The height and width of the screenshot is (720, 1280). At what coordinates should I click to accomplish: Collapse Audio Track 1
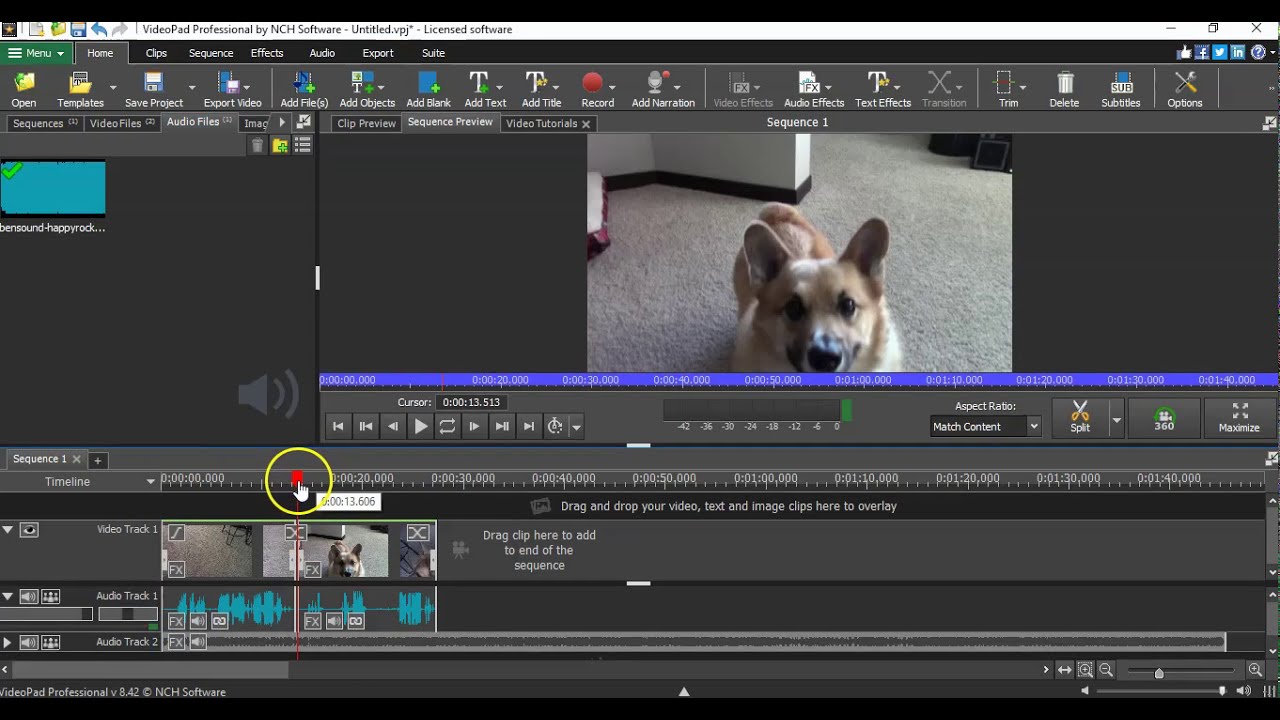tap(8, 597)
